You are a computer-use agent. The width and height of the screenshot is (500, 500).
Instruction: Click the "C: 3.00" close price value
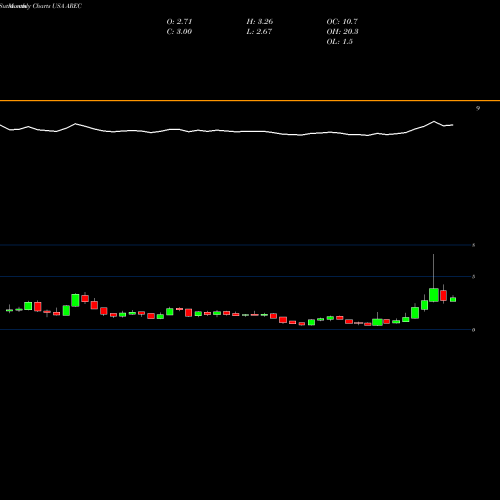pos(179,32)
